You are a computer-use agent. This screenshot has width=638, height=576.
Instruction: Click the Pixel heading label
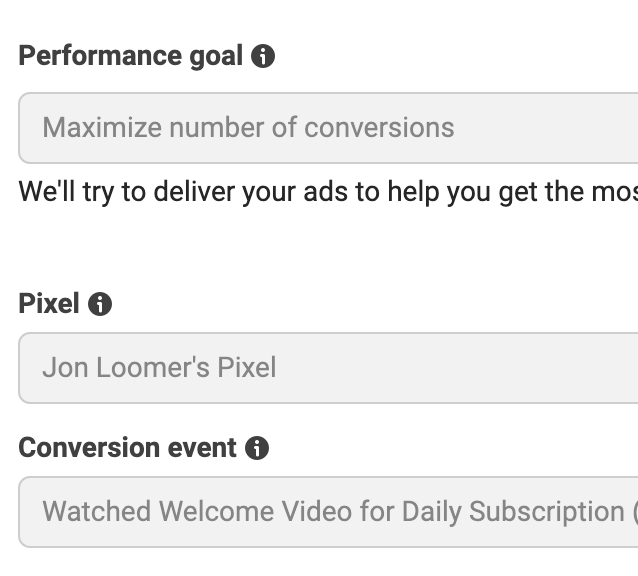(49, 304)
